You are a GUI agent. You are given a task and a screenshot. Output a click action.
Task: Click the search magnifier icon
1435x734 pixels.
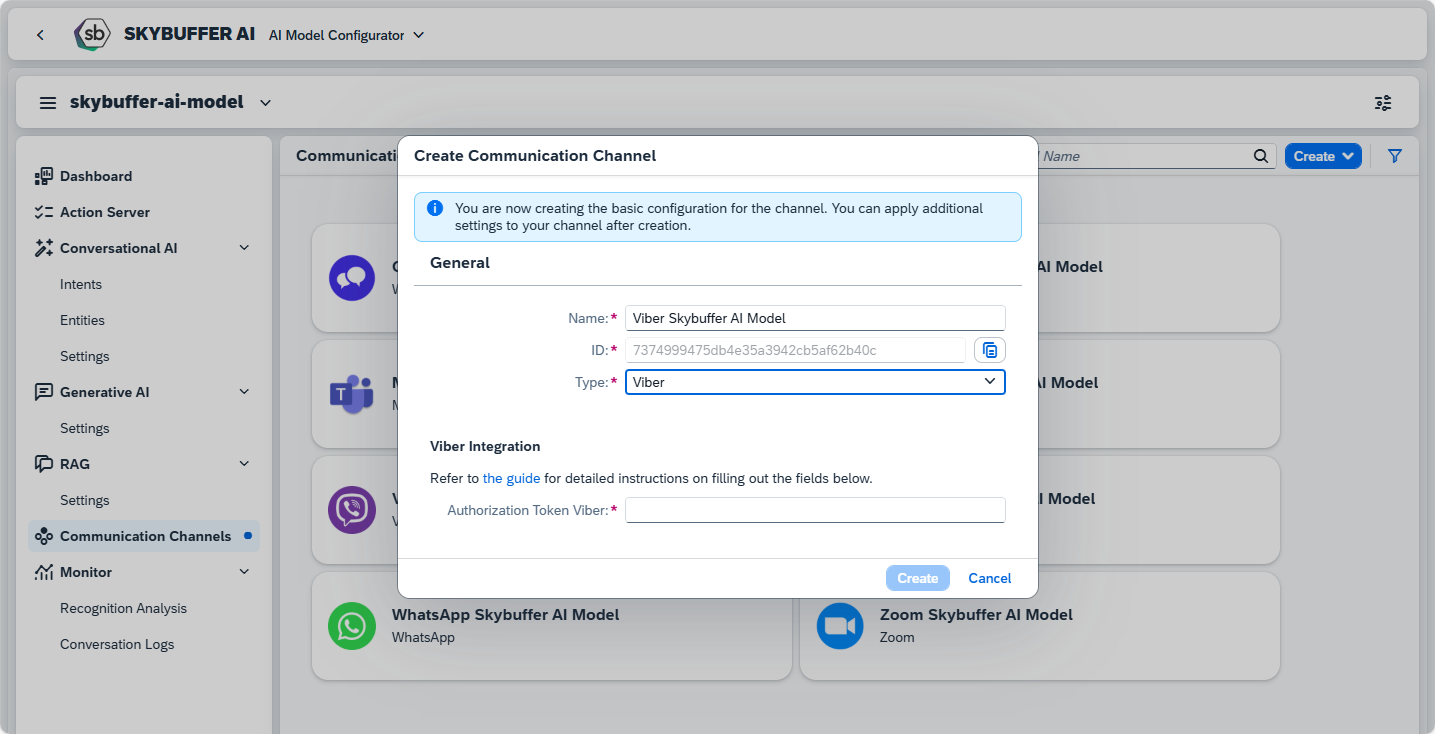pyautogui.click(x=1261, y=156)
